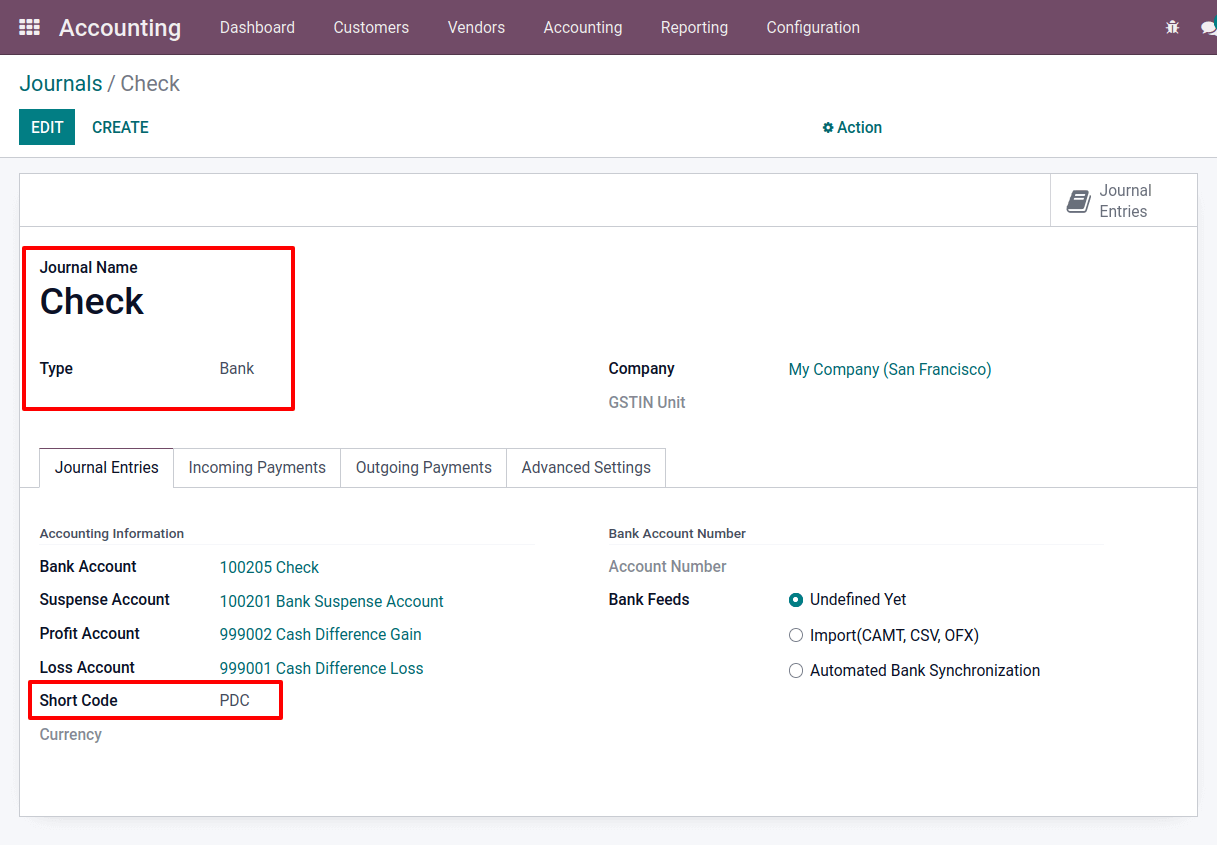The width and height of the screenshot is (1217, 845).
Task: Open the conversations chat icon
Action: [x=1208, y=28]
